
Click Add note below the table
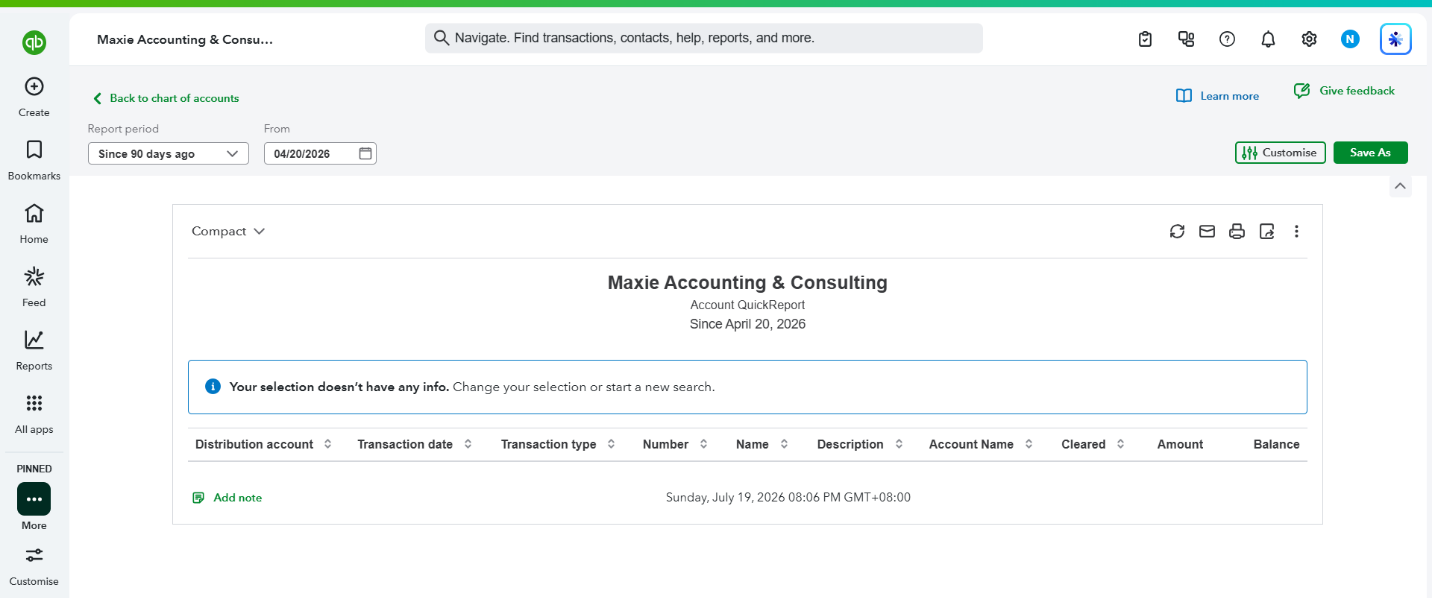point(227,497)
